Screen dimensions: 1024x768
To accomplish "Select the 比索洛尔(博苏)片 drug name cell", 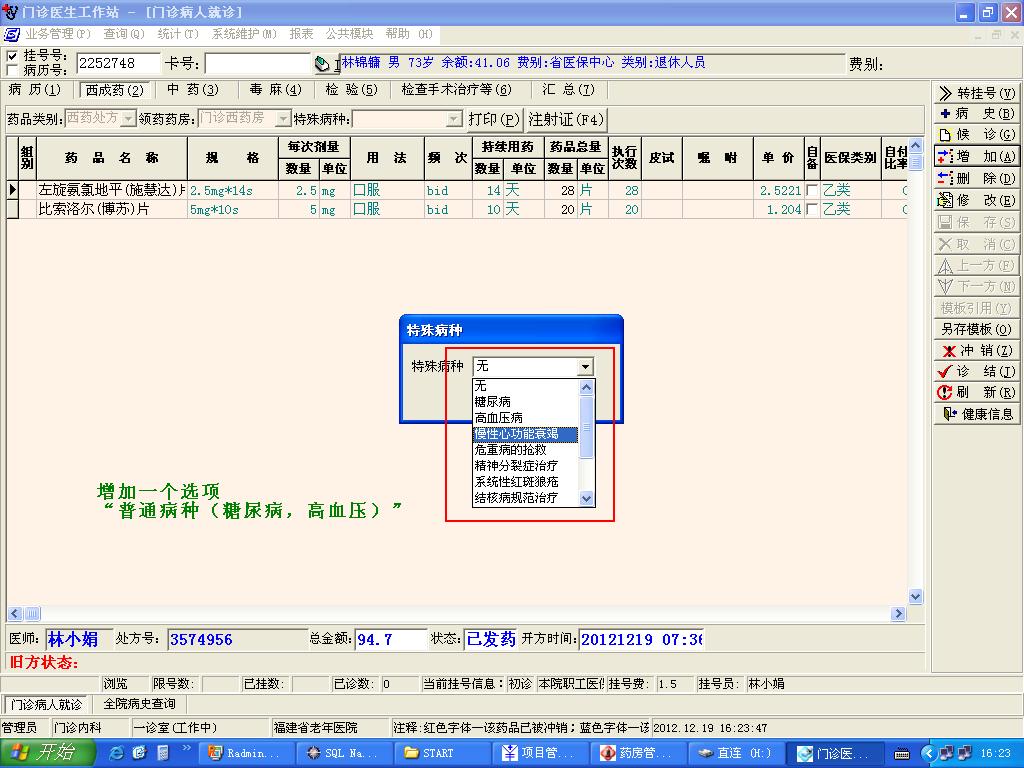I will (x=112, y=209).
